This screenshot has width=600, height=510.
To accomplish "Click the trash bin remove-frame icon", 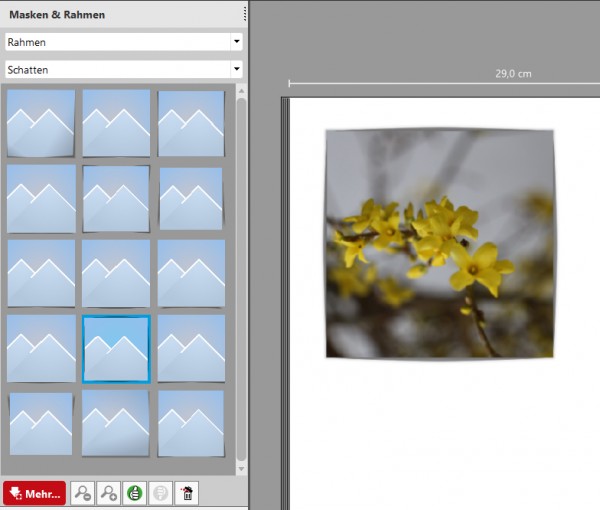I will pyautogui.click(x=187, y=493).
